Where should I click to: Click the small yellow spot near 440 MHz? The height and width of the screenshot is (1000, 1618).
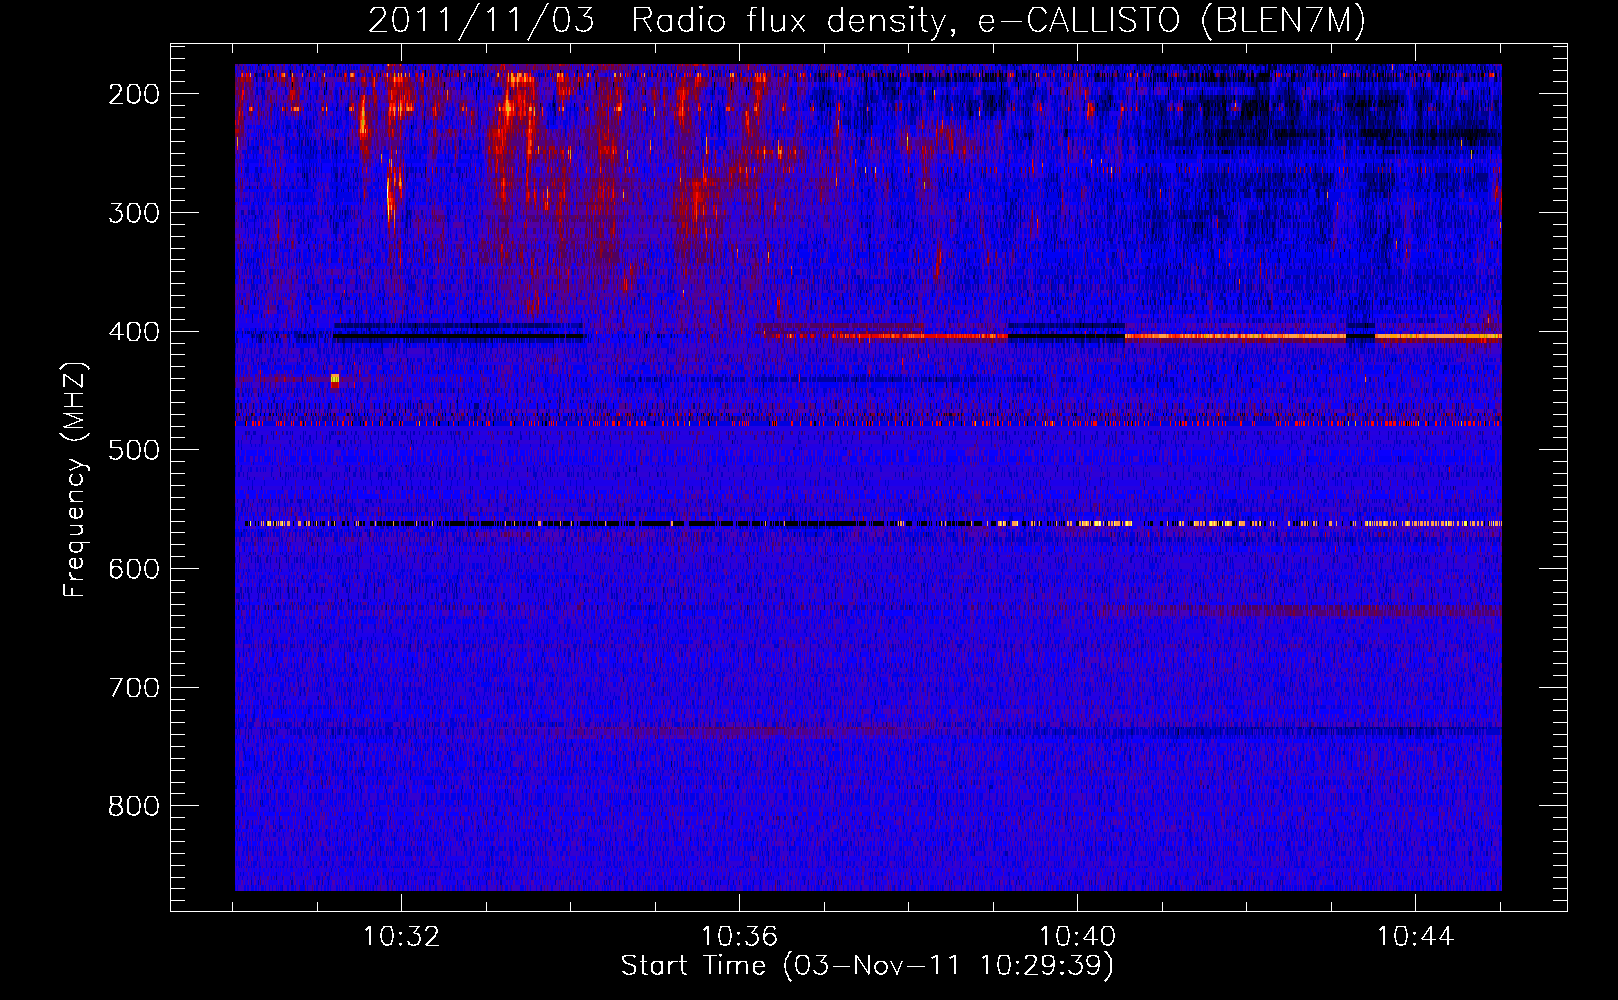(335, 379)
